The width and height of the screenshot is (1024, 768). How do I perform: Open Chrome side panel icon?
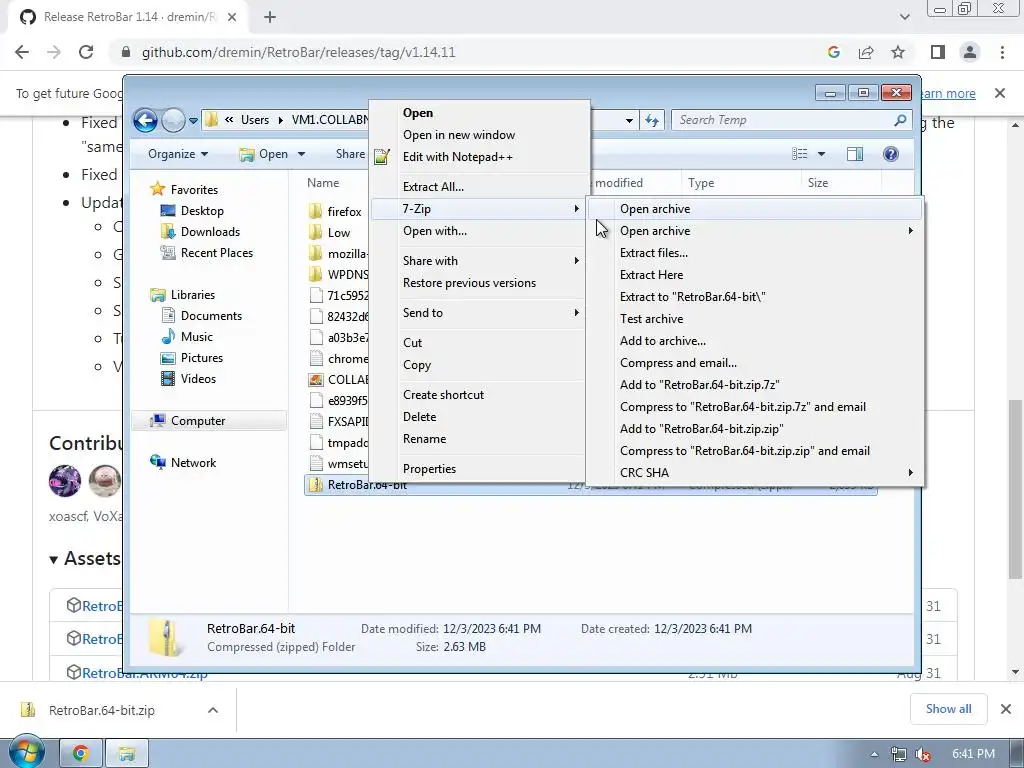click(937, 52)
